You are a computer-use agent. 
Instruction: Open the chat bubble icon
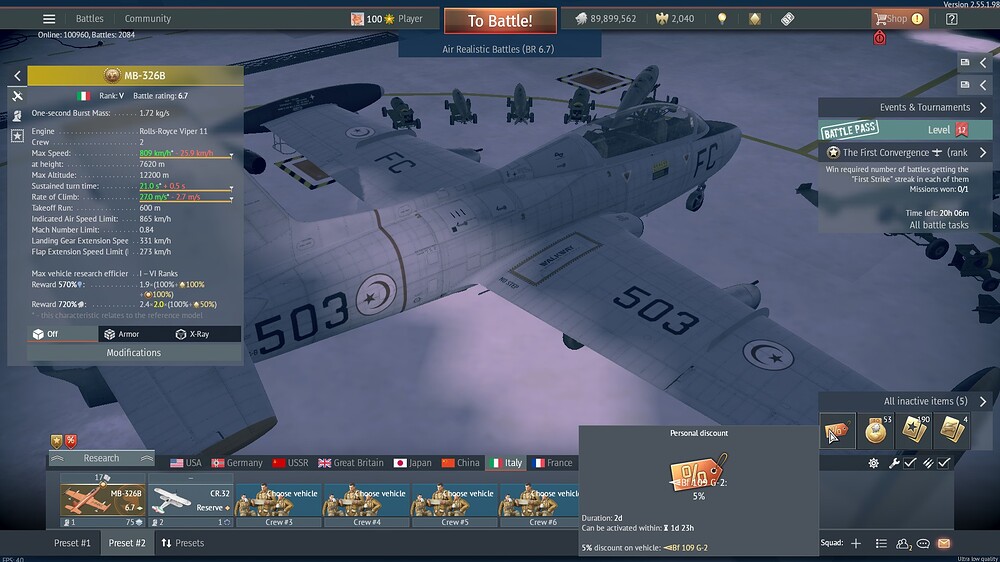point(923,544)
